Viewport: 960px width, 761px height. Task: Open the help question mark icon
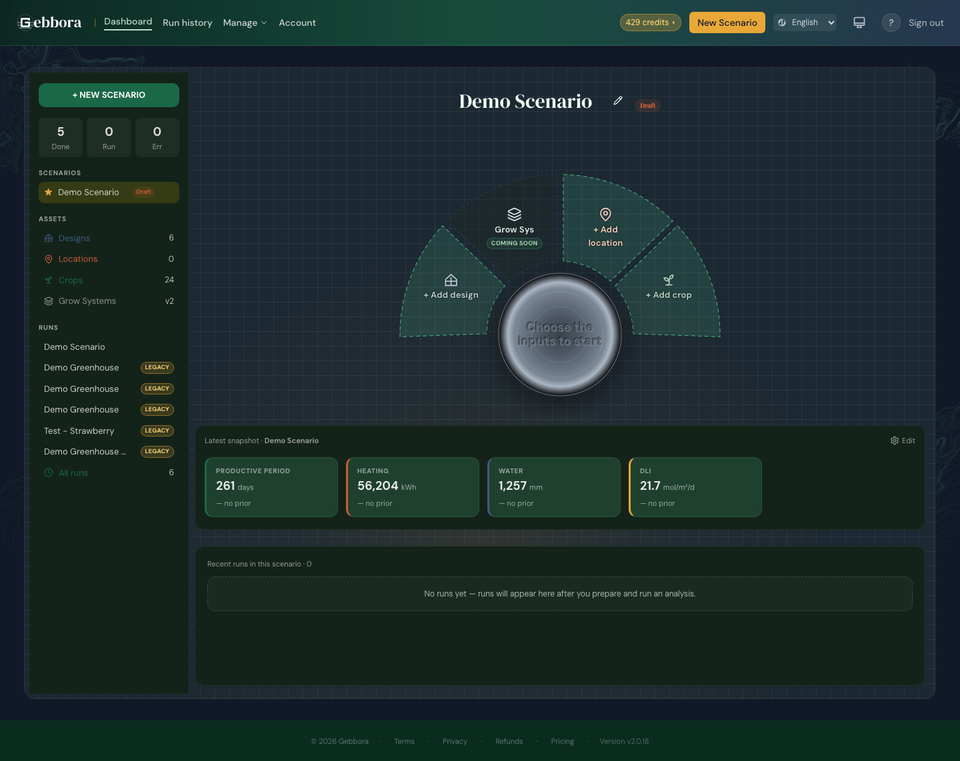891,23
